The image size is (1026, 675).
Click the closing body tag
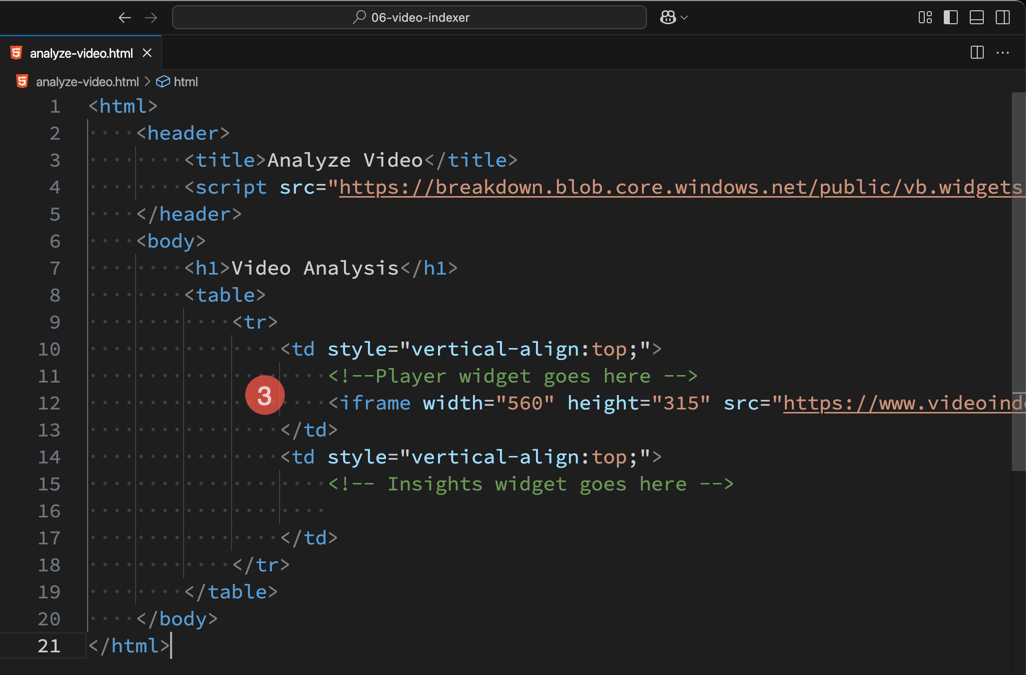point(177,619)
